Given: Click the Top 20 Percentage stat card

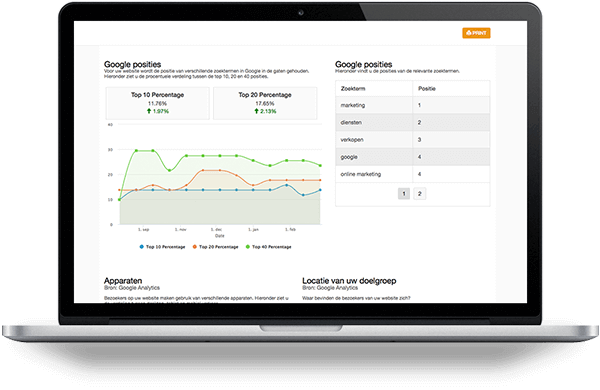Looking at the screenshot, I should (x=265, y=103).
